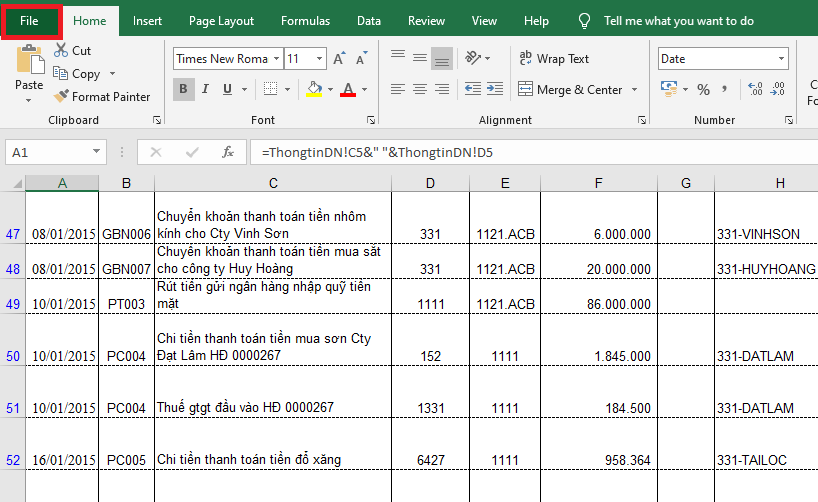Open the File tab
The image size is (818, 502).
(x=29, y=20)
